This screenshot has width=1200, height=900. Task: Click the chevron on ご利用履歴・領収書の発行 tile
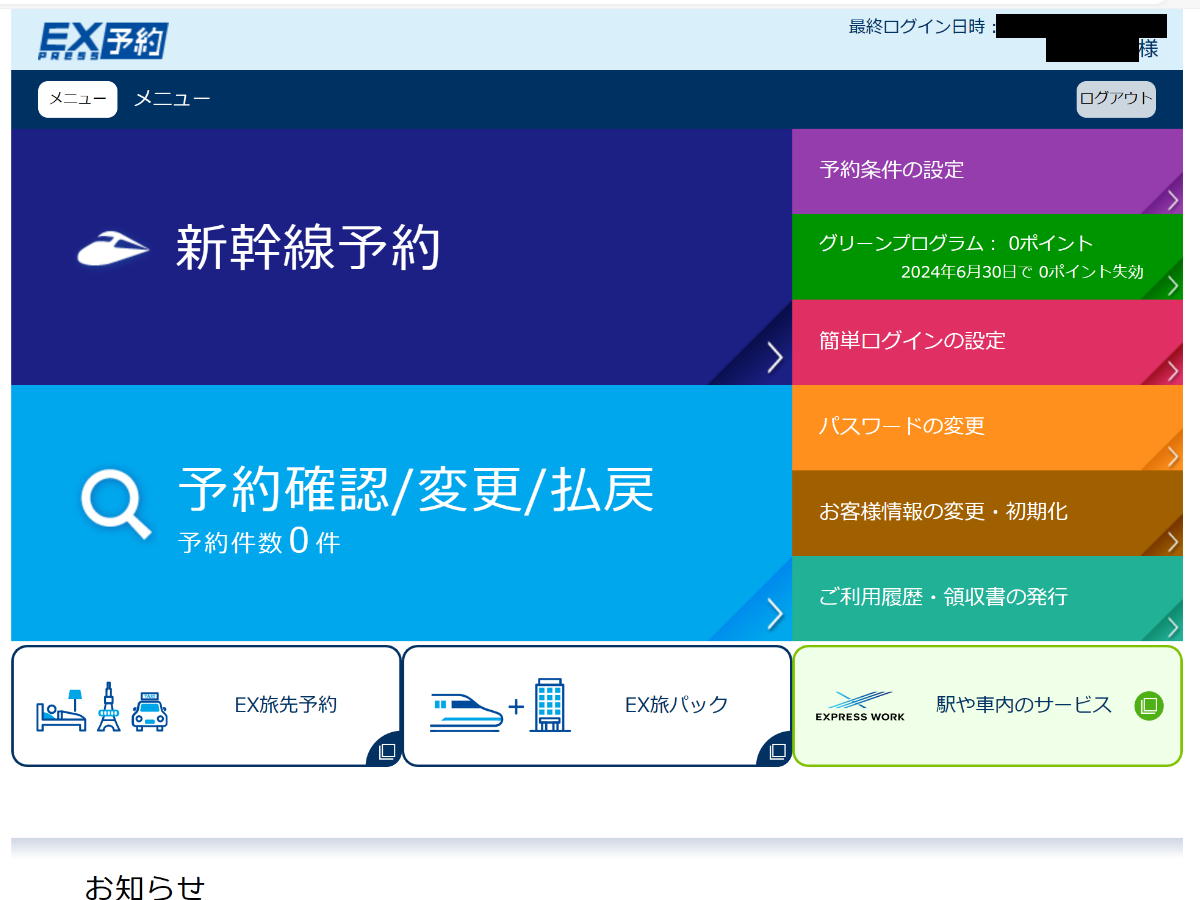click(x=1173, y=628)
